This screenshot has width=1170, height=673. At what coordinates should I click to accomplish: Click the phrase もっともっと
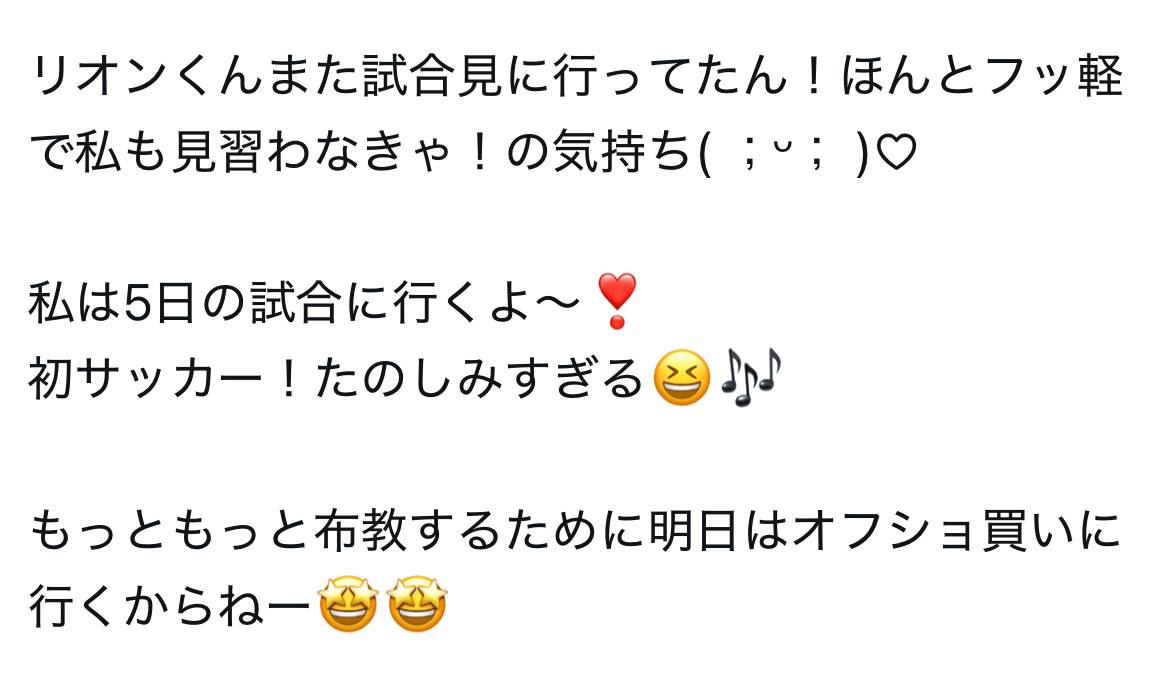170,531
